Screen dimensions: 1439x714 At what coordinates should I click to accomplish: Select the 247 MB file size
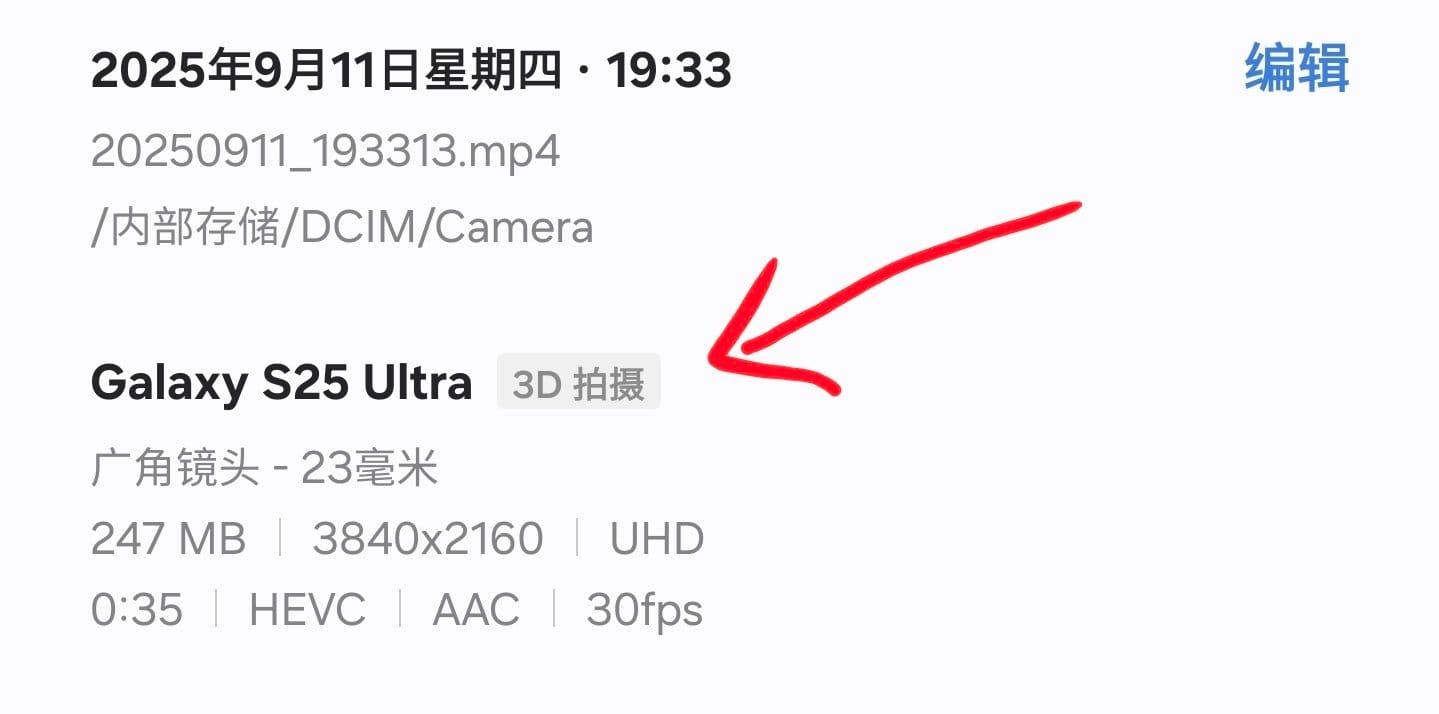point(168,539)
